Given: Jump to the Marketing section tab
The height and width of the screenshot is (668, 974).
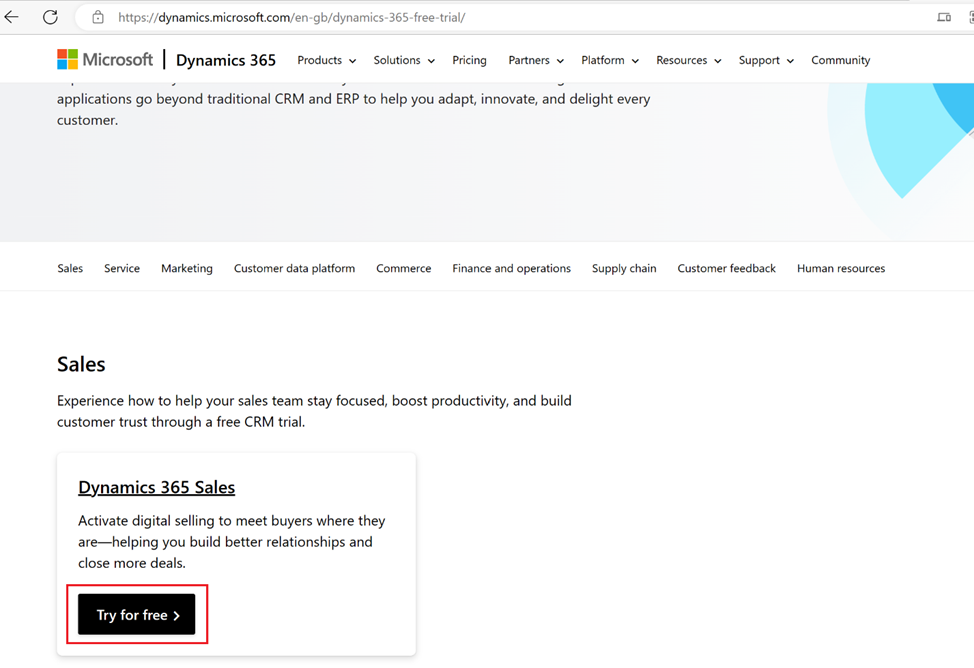Looking at the screenshot, I should pos(187,268).
